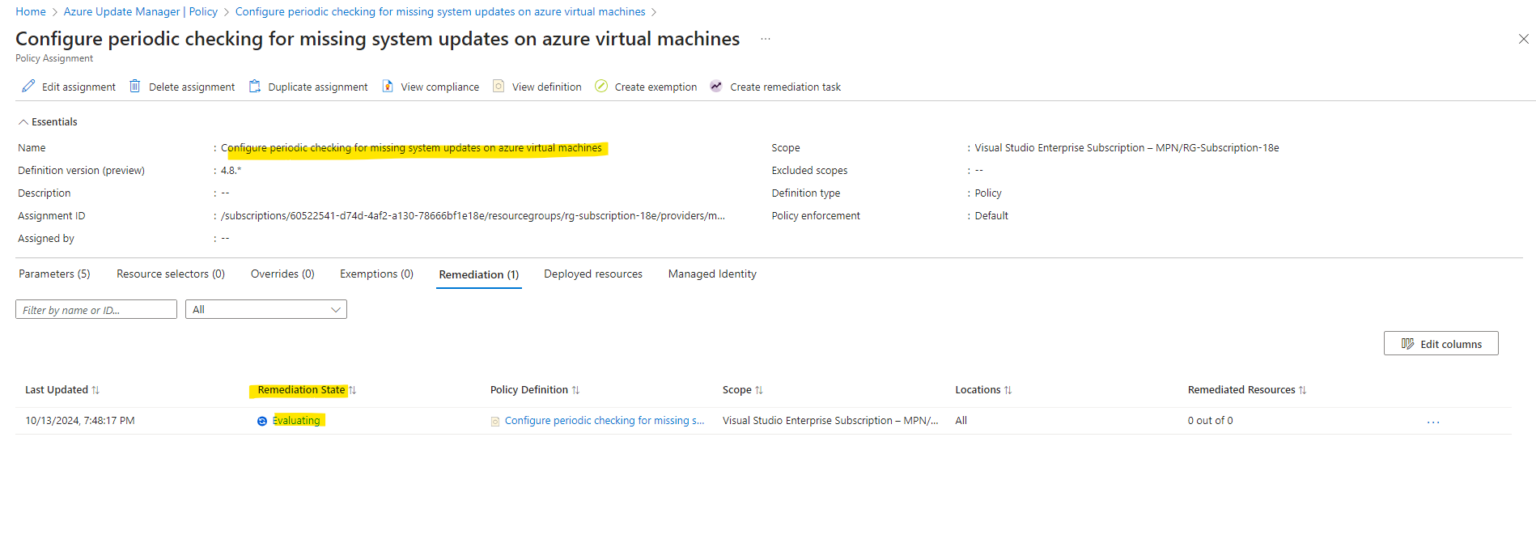Click the Create exemption circle icon
1536x539 pixels.
pyautogui.click(x=601, y=87)
